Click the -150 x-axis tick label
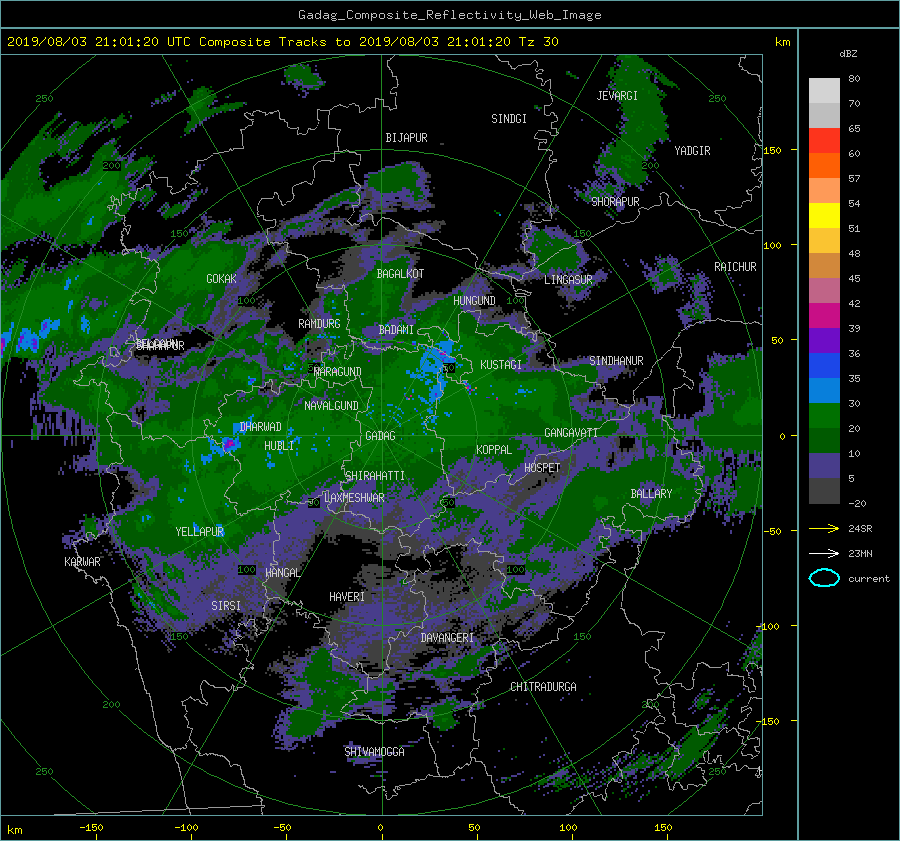 click(x=91, y=828)
